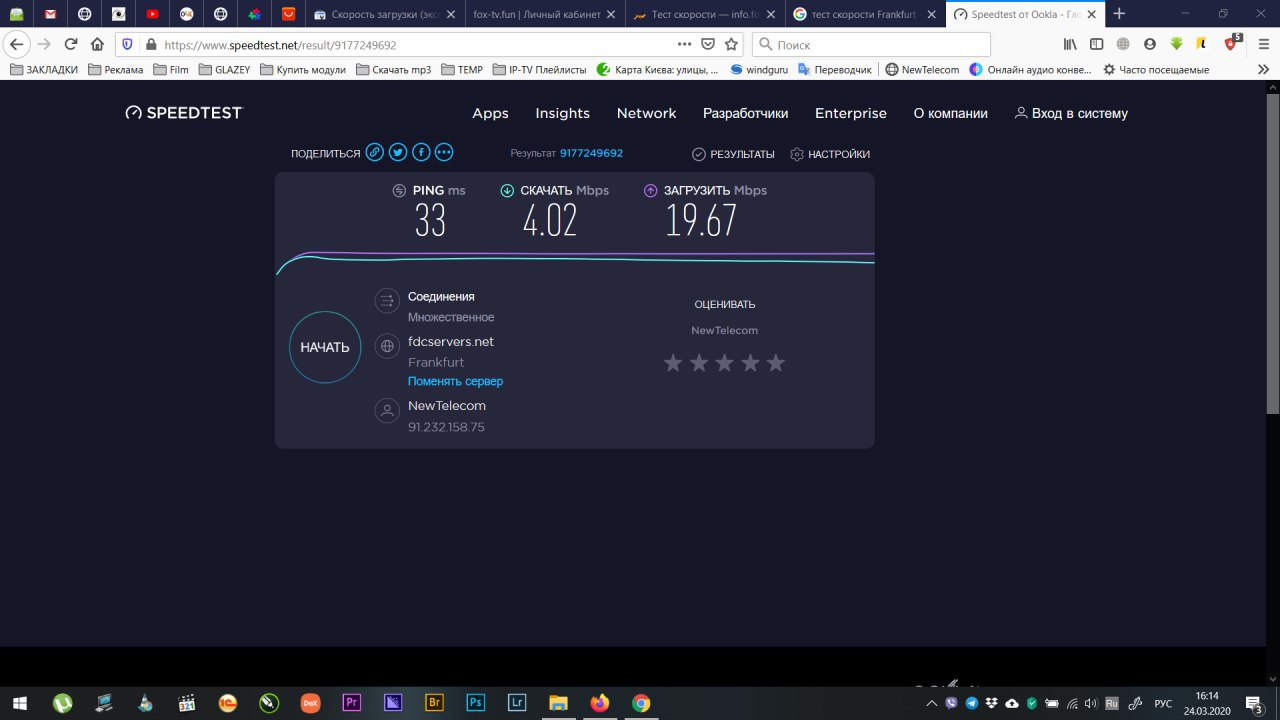
Task: Rate the provider two stars
Action: pos(699,363)
